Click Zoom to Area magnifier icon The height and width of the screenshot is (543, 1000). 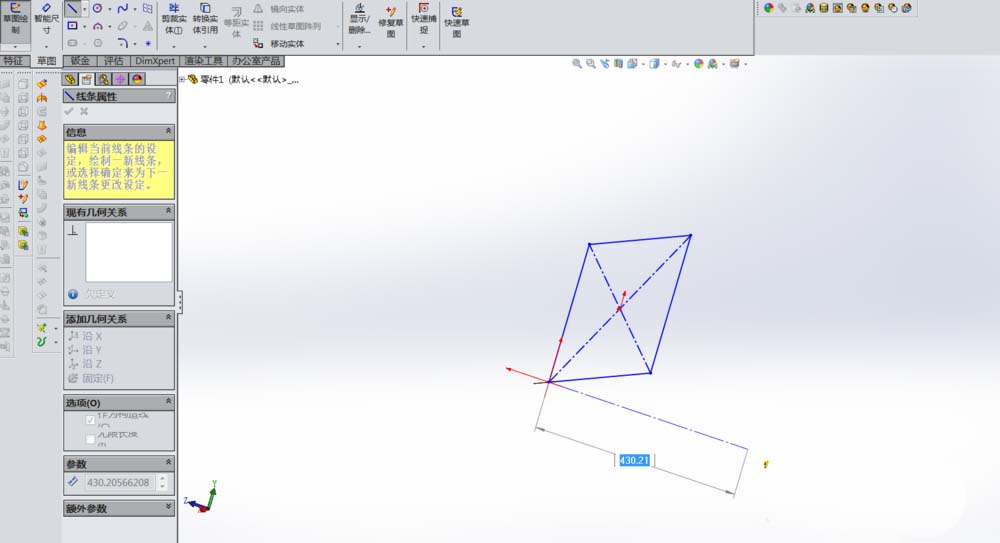click(591, 64)
